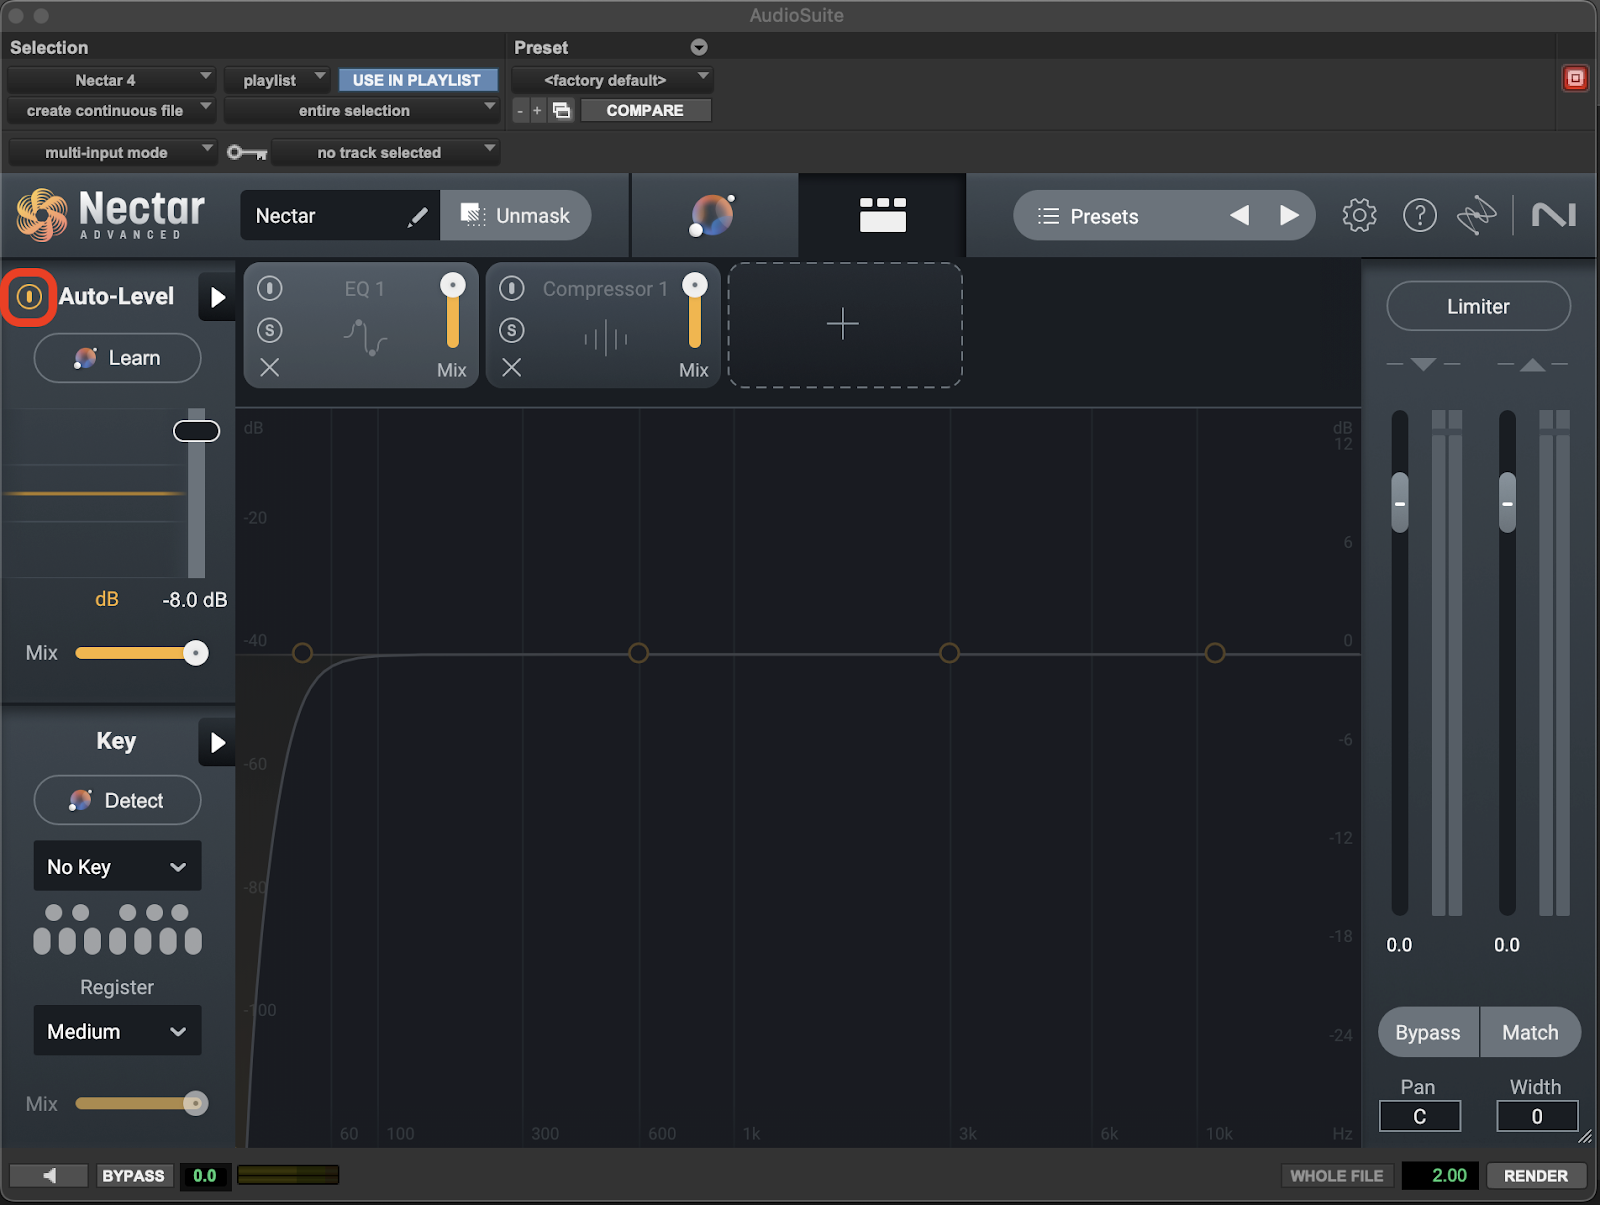The width and height of the screenshot is (1600, 1205).
Task: Click the 2.00 handle length field
Action: point(1439,1175)
